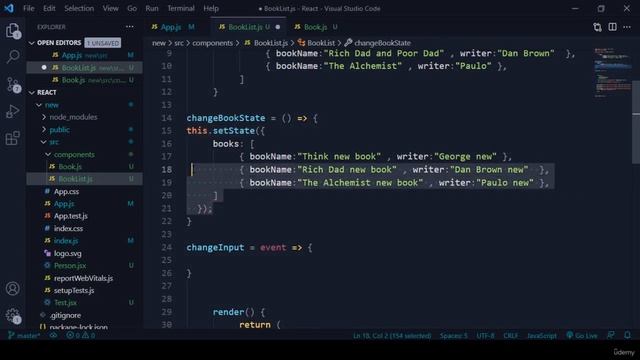This screenshot has height=360, width=640.
Task: Open the Extensions view icon
Action: (13, 138)
